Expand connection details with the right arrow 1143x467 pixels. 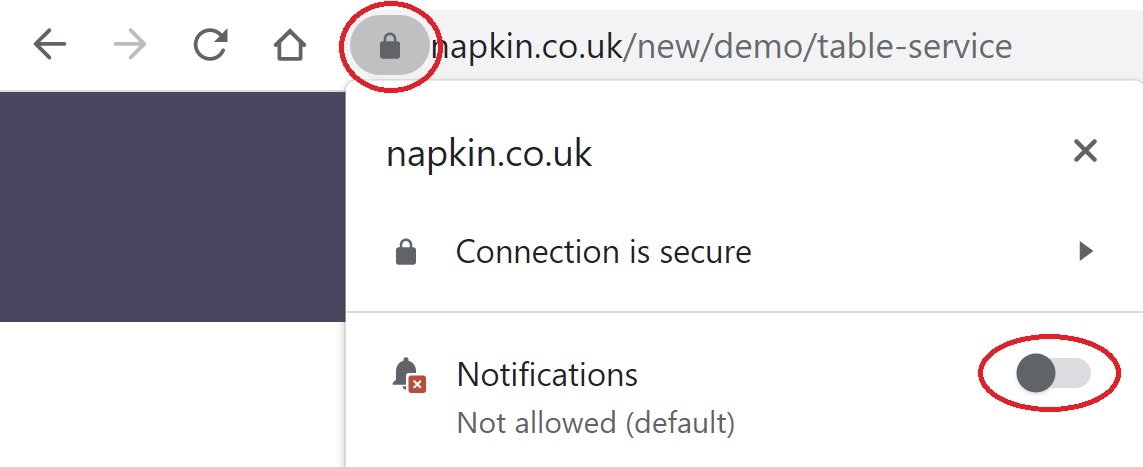coord(1086,252)
